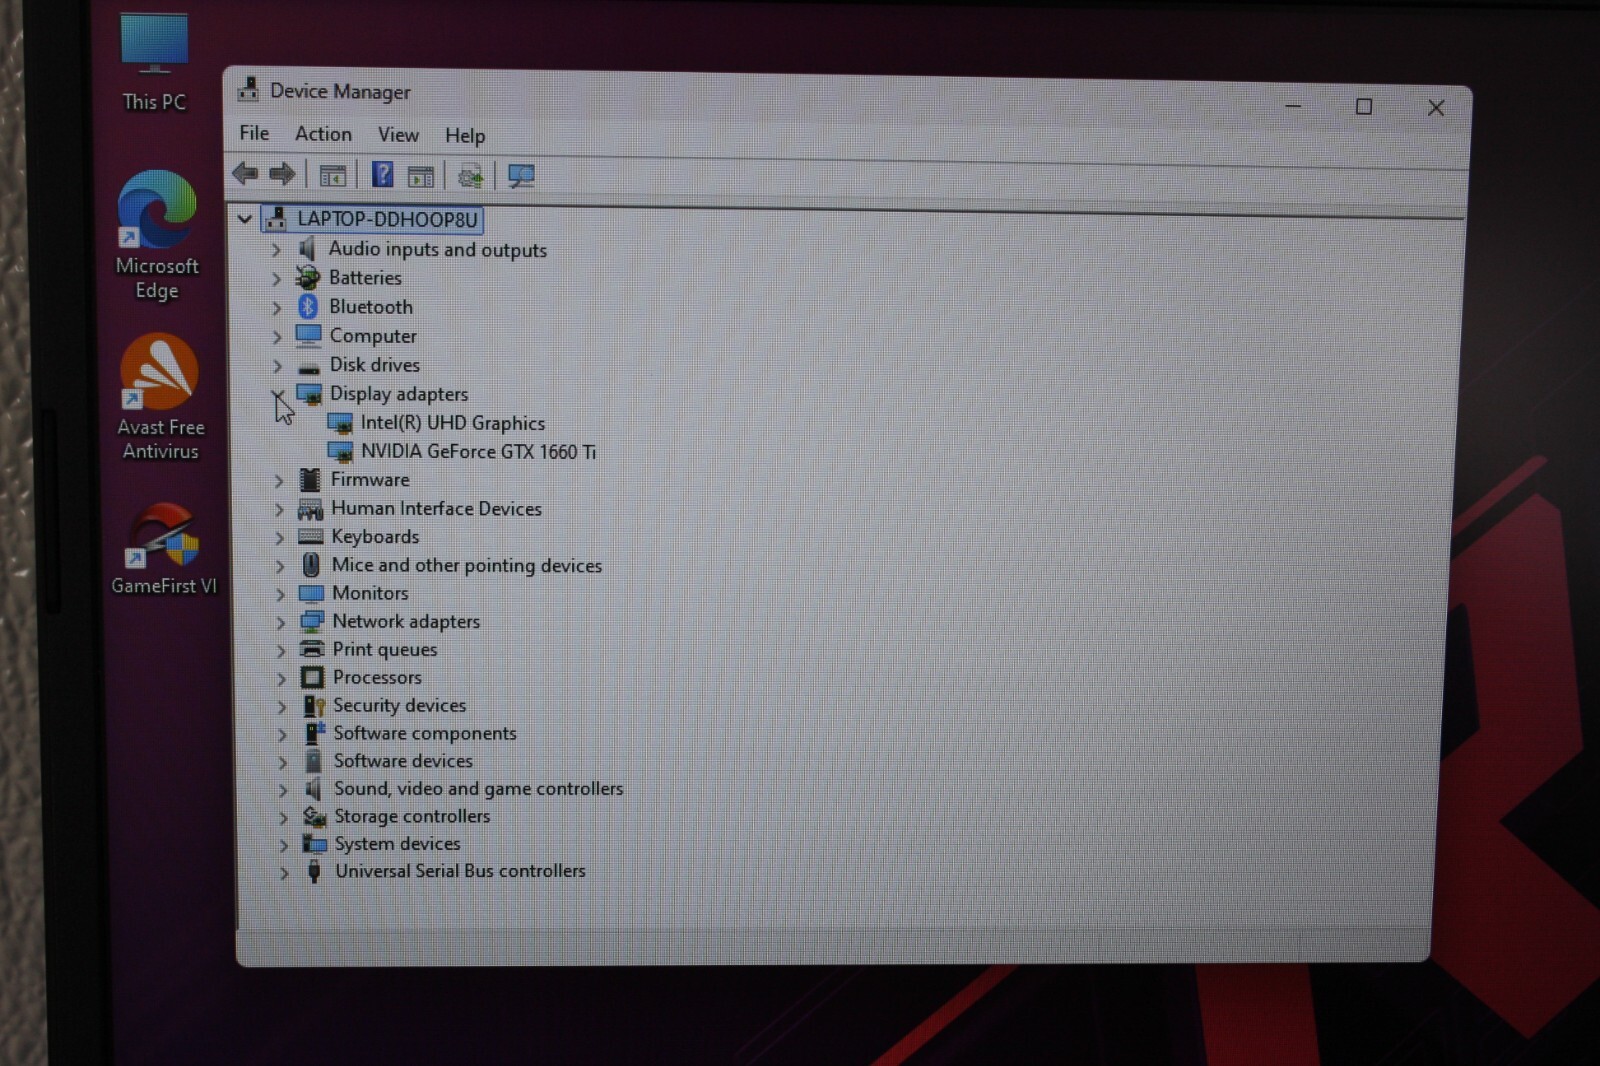Select the Keyboards row label
Image resolution: width=1600 pixels, height=1066 pixels.
(375, 537)
